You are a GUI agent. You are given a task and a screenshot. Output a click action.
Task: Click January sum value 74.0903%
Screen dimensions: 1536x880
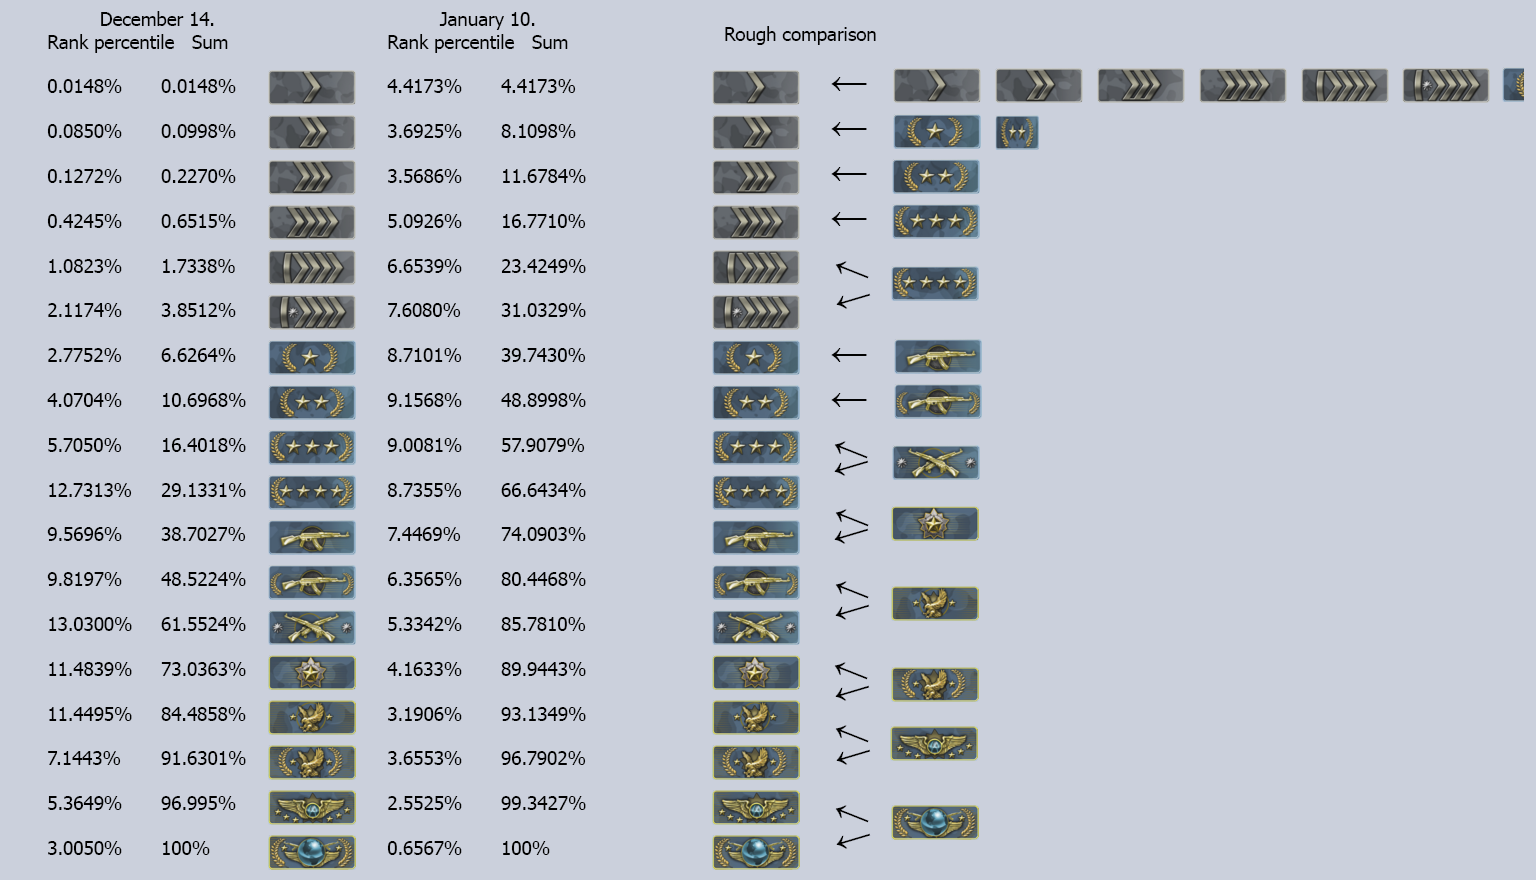tap(544, 535)
